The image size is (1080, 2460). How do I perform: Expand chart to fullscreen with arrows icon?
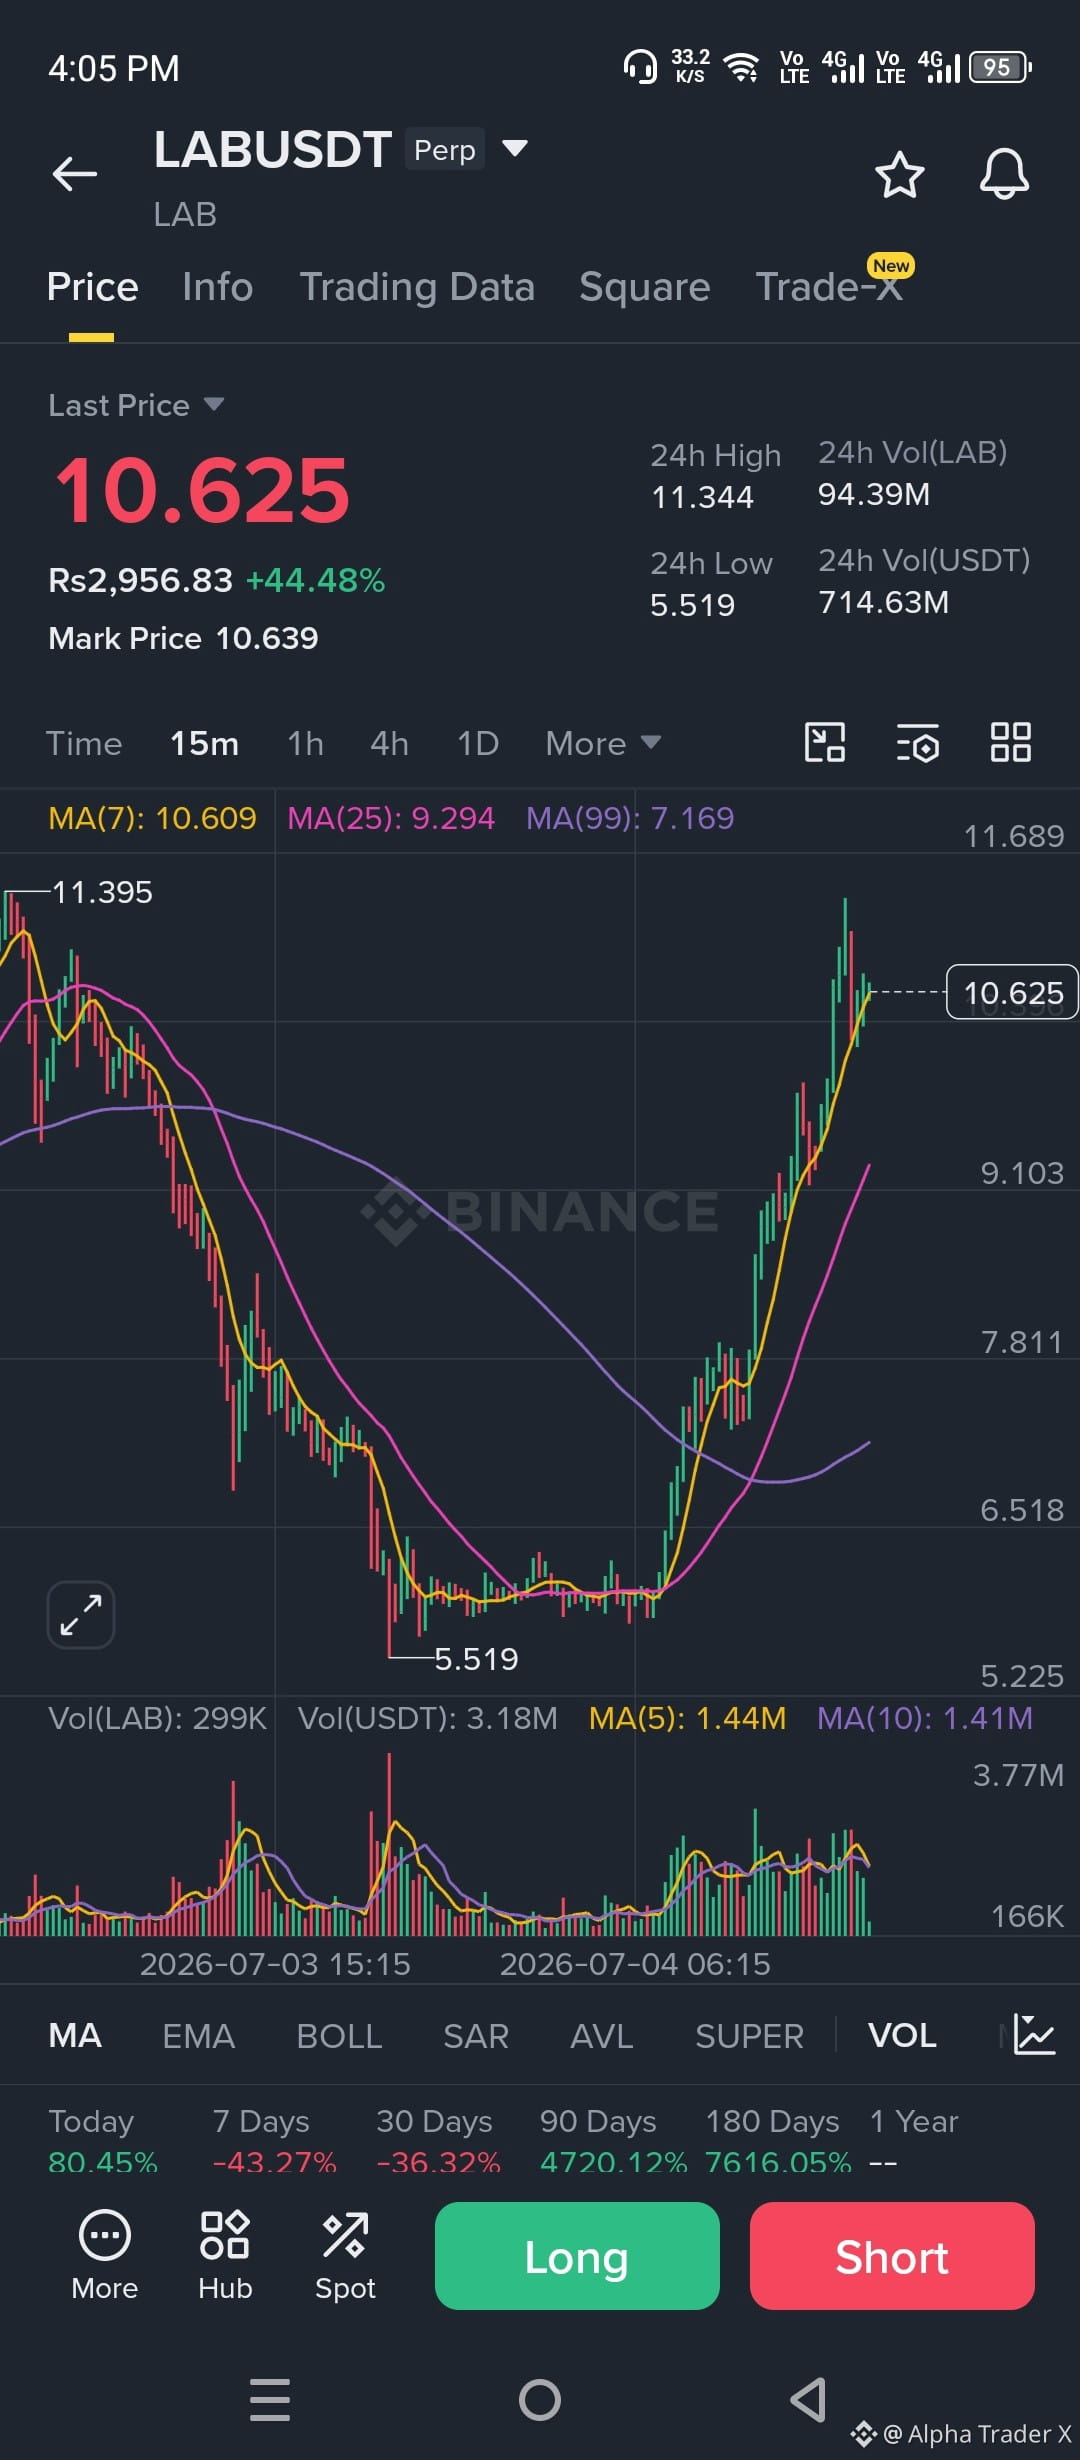tap(81, 1615)
